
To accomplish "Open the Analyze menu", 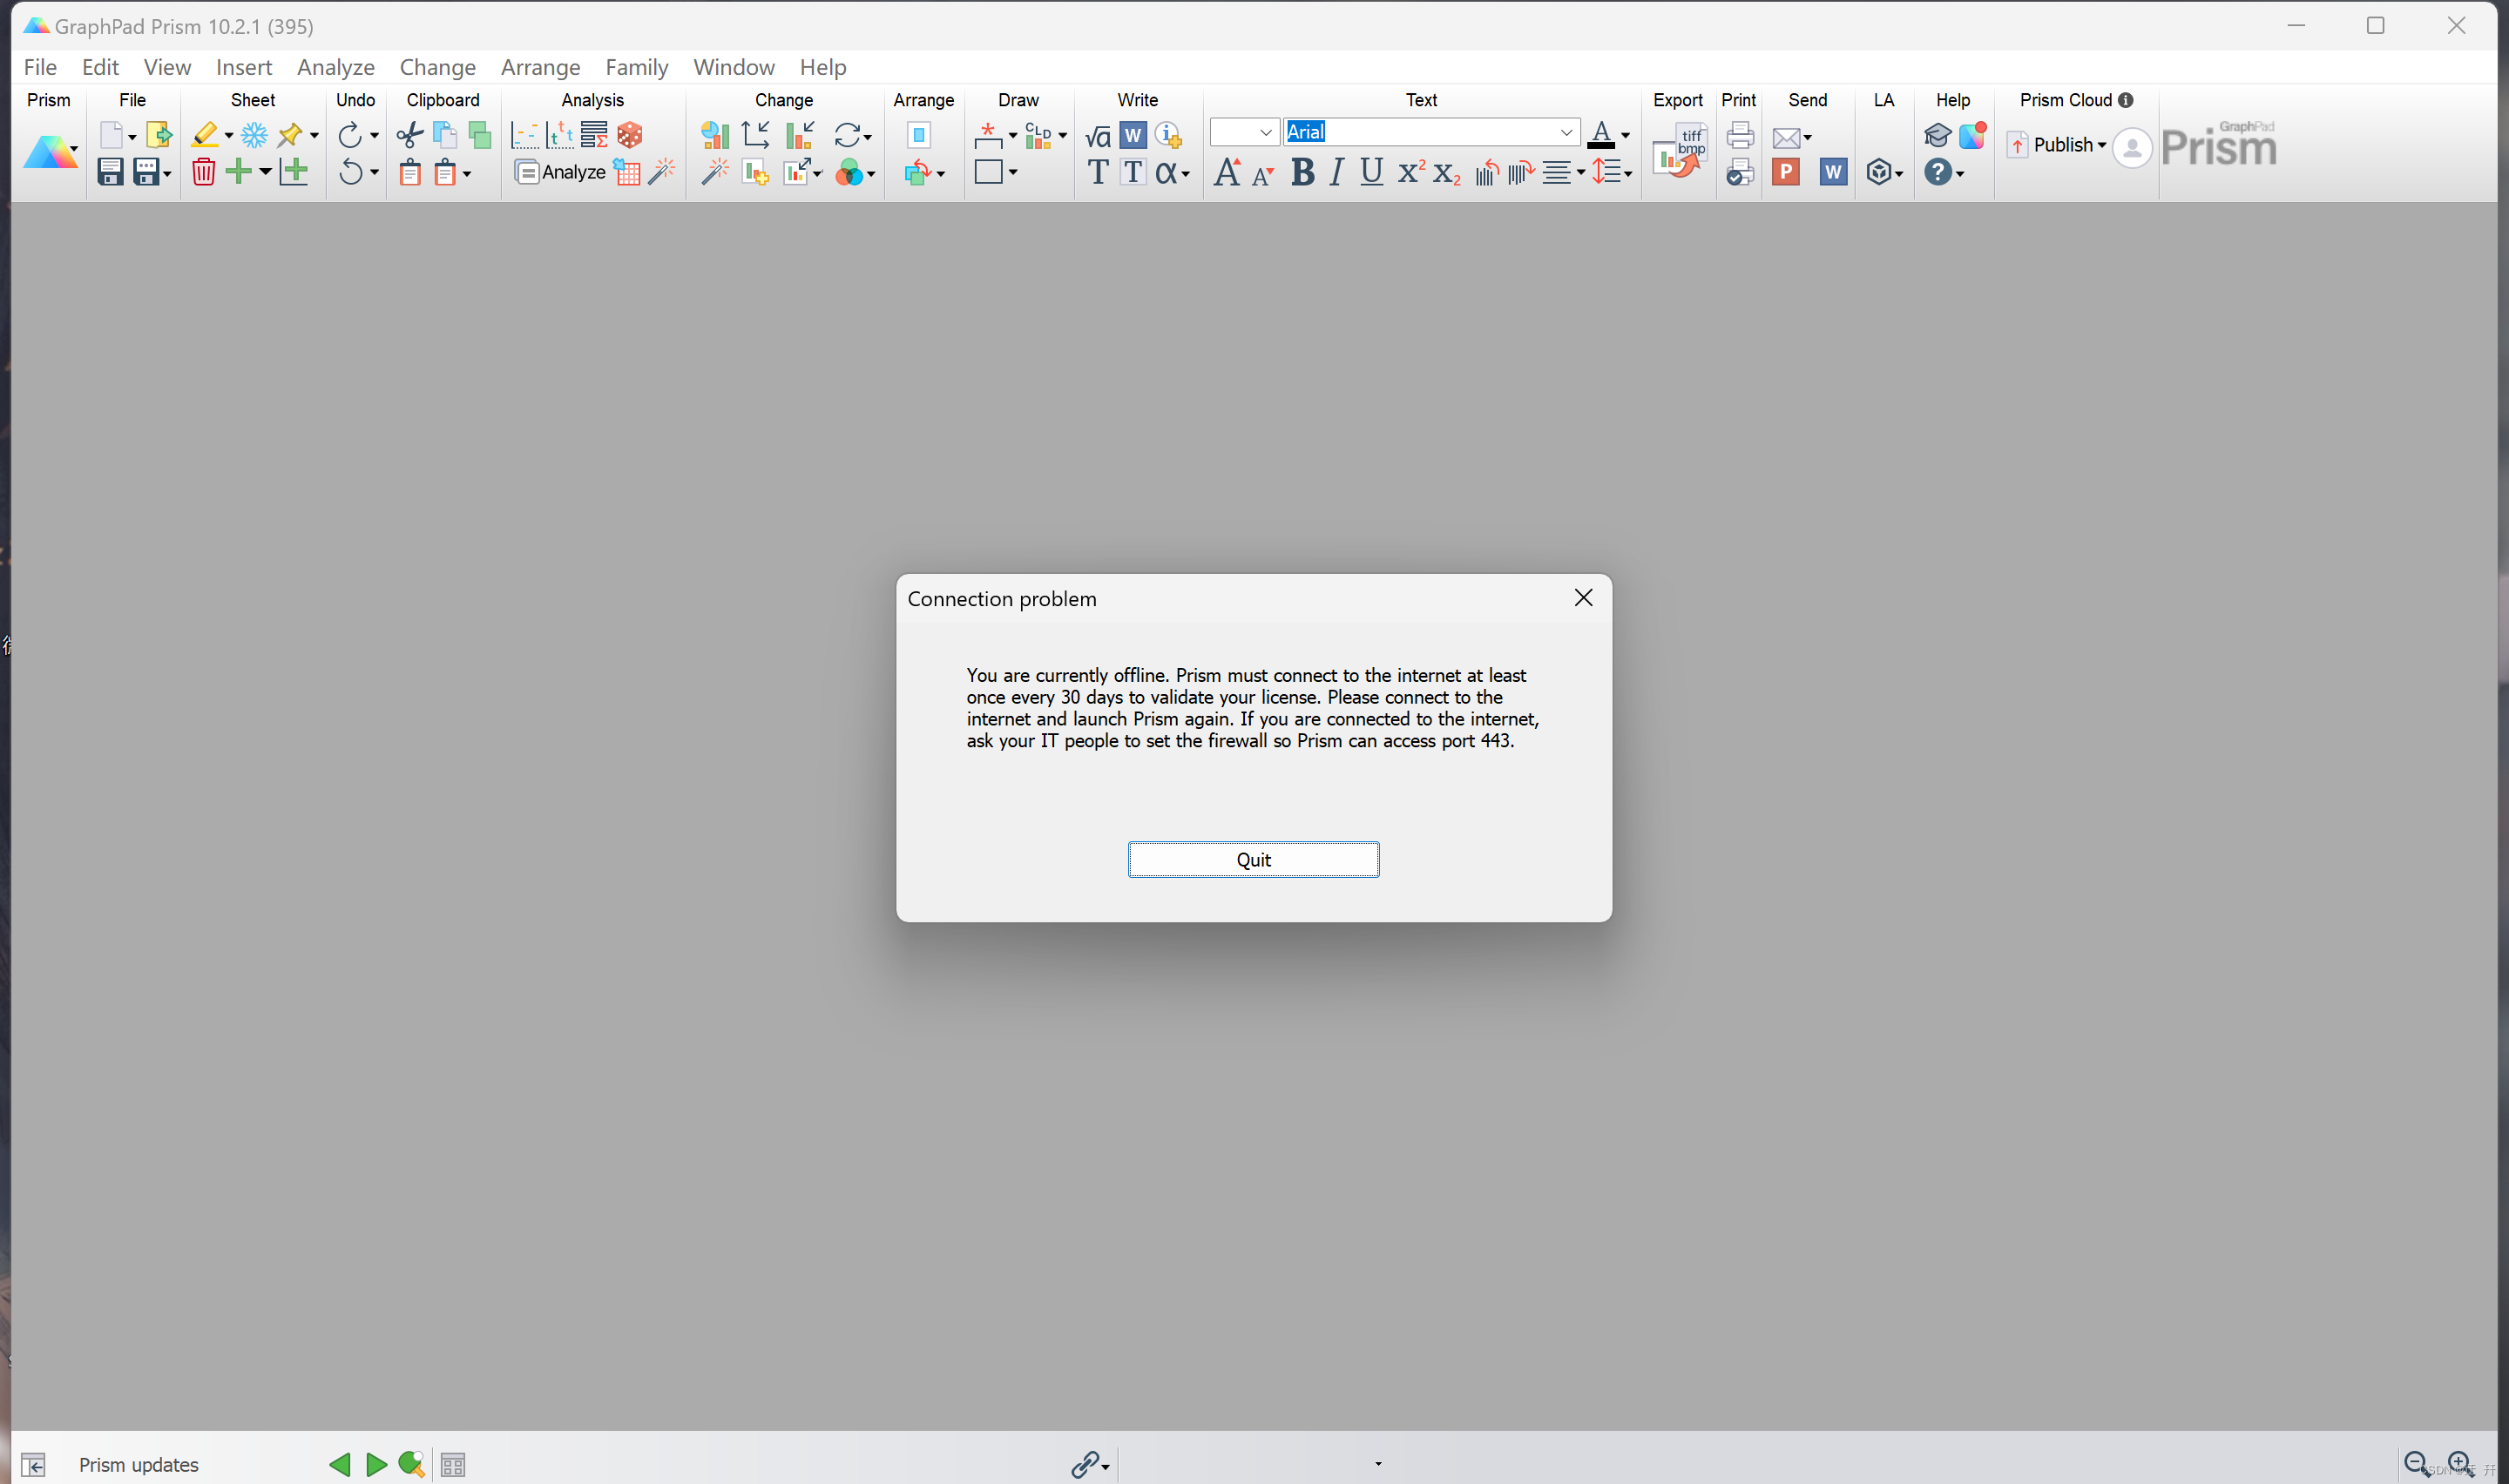I will pyautogui.click(x=335, y=67).
